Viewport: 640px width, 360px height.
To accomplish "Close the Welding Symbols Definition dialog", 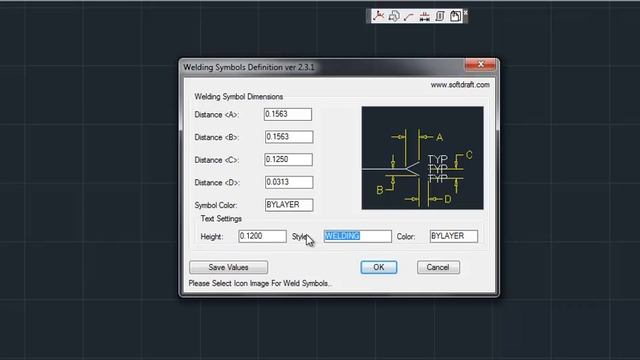I will tap(480, 64).
